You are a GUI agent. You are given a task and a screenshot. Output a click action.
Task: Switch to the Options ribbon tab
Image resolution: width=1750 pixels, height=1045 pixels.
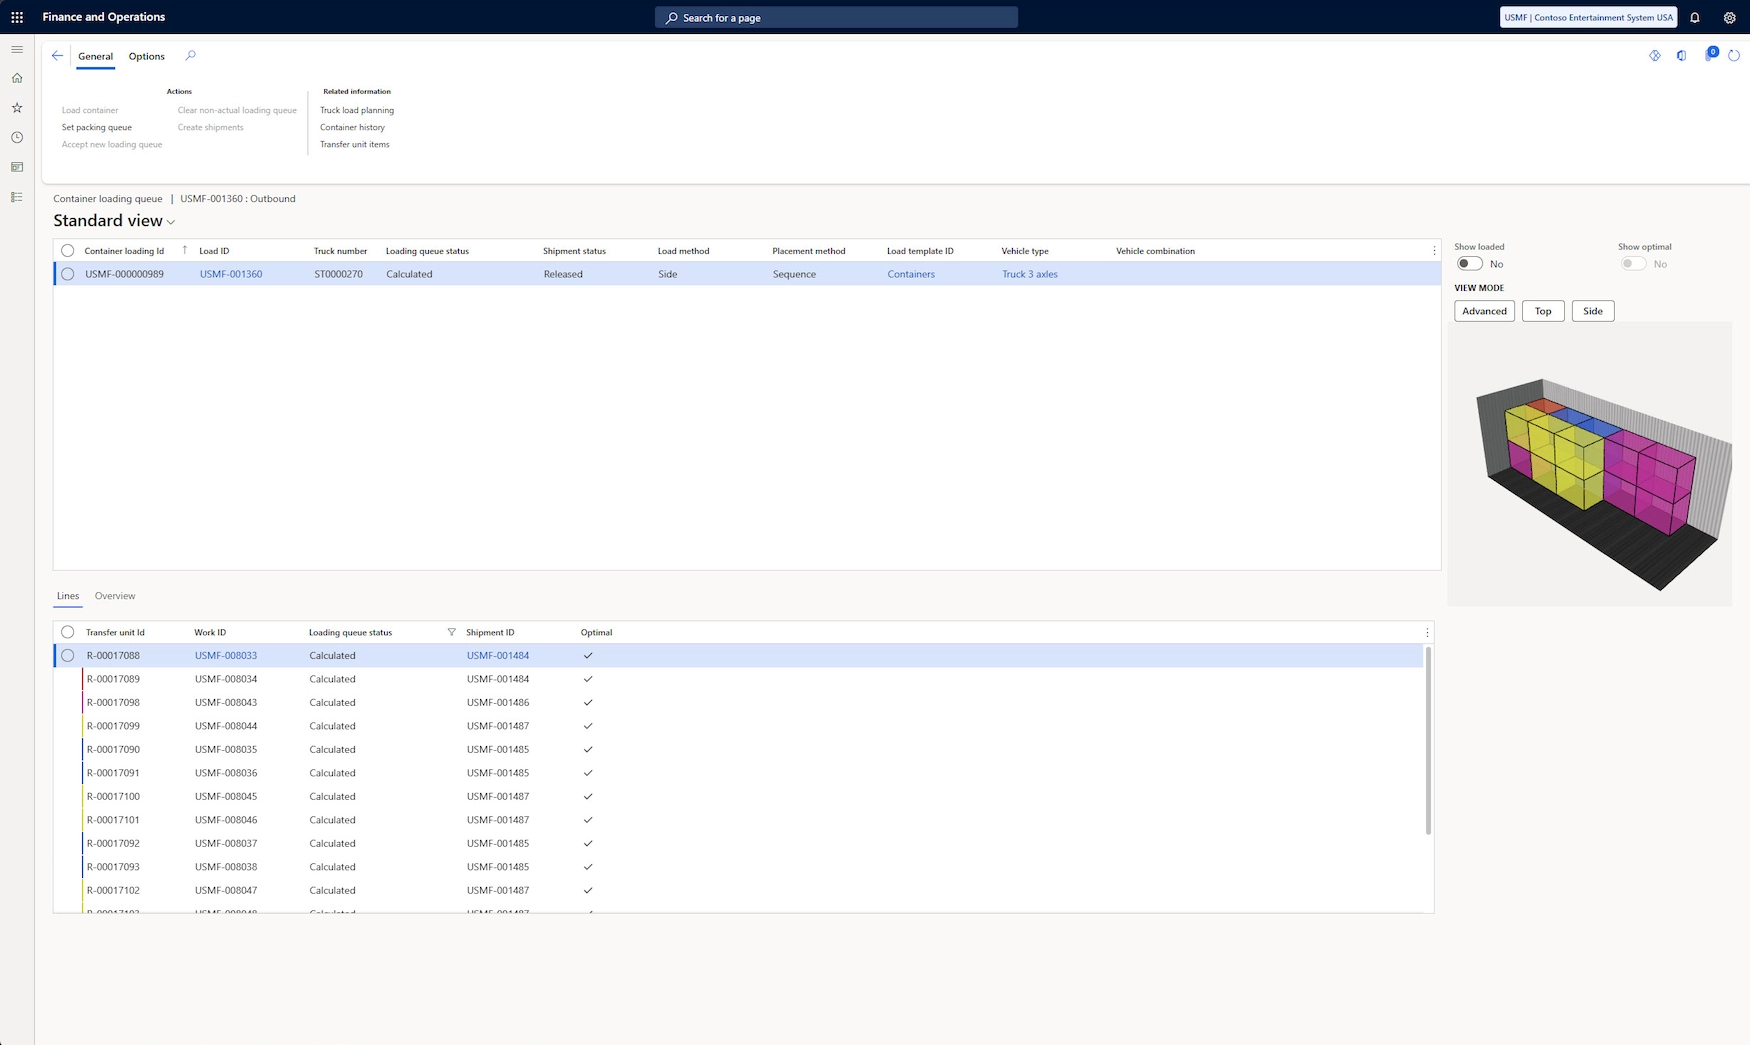[x=147, y=57]
